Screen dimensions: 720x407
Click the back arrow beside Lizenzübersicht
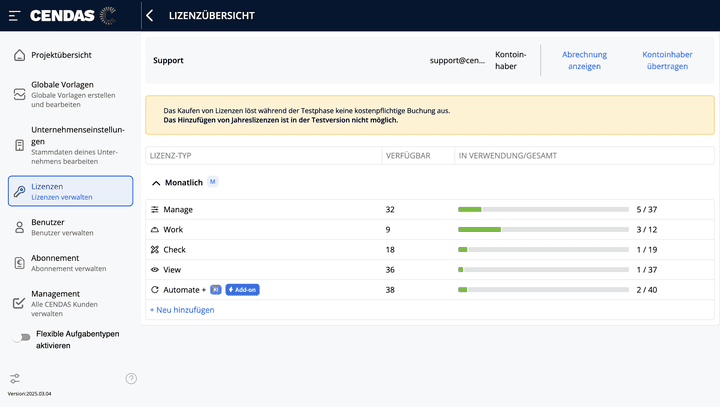(149, 16)
